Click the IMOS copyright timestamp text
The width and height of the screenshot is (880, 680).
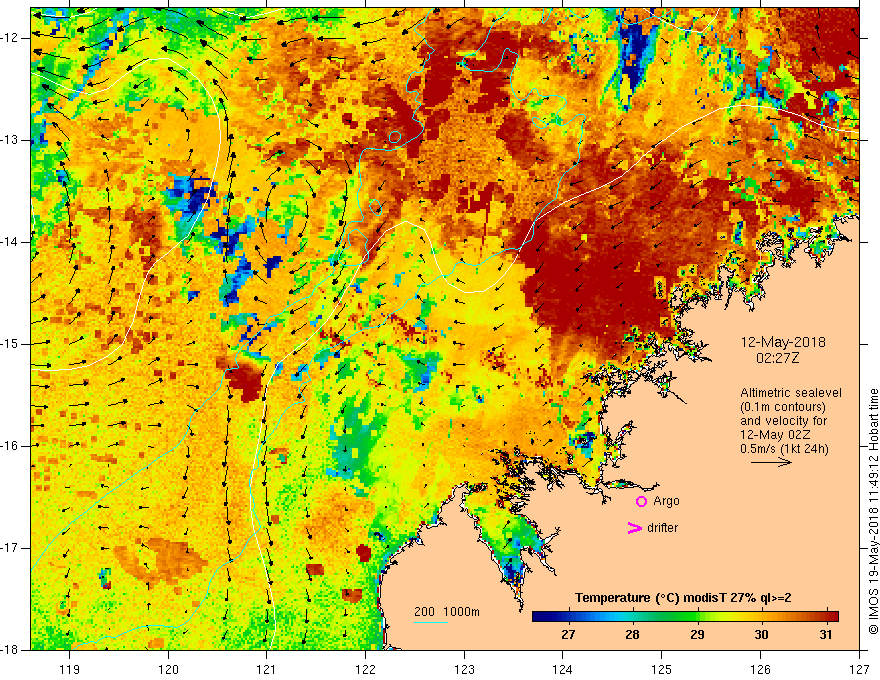tap(873, 511)
